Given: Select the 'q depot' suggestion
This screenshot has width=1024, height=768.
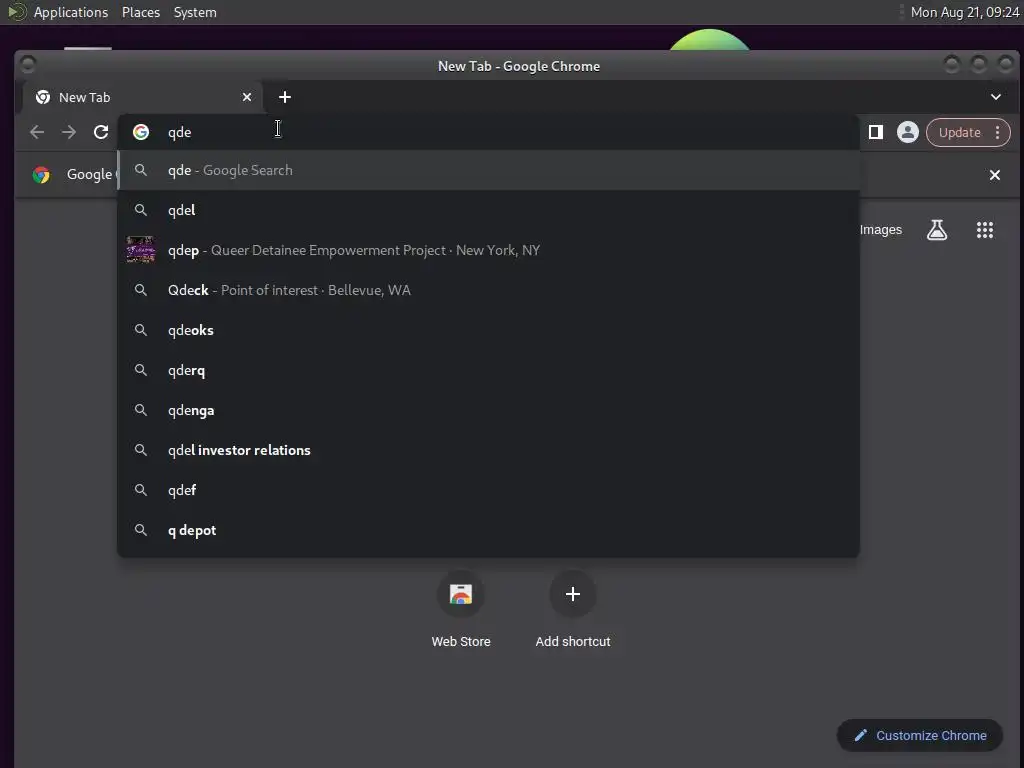Looking at the screenshot, I should tap(488, 530).
